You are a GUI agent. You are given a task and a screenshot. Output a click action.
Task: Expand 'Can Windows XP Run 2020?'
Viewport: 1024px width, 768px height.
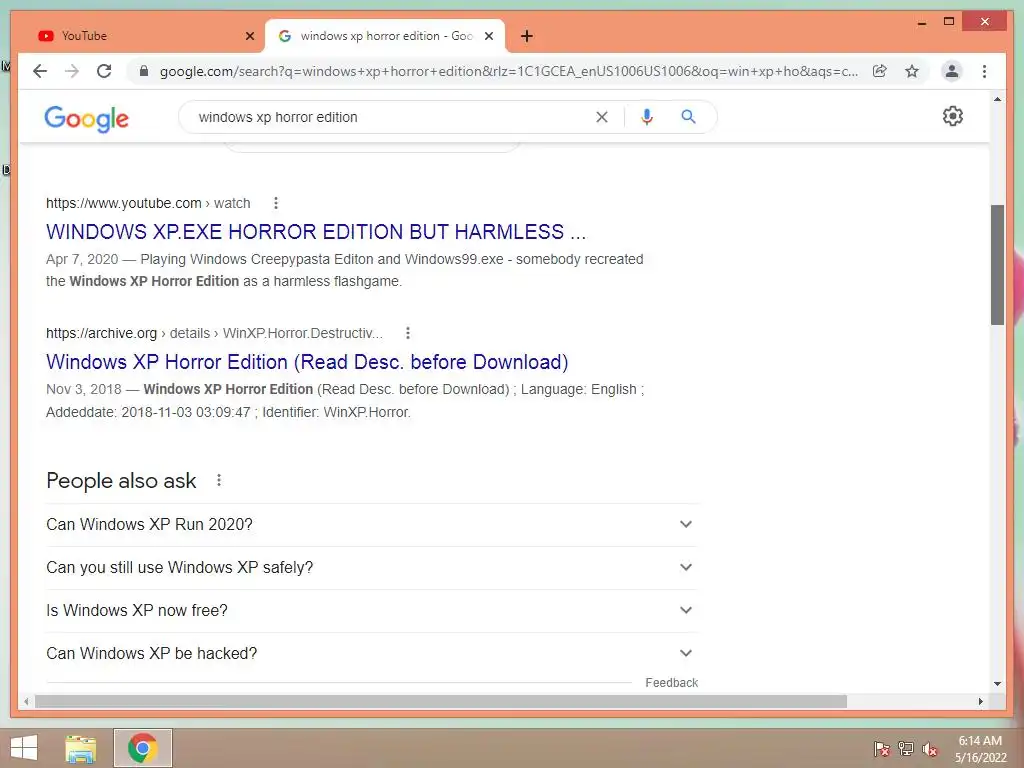372,524
